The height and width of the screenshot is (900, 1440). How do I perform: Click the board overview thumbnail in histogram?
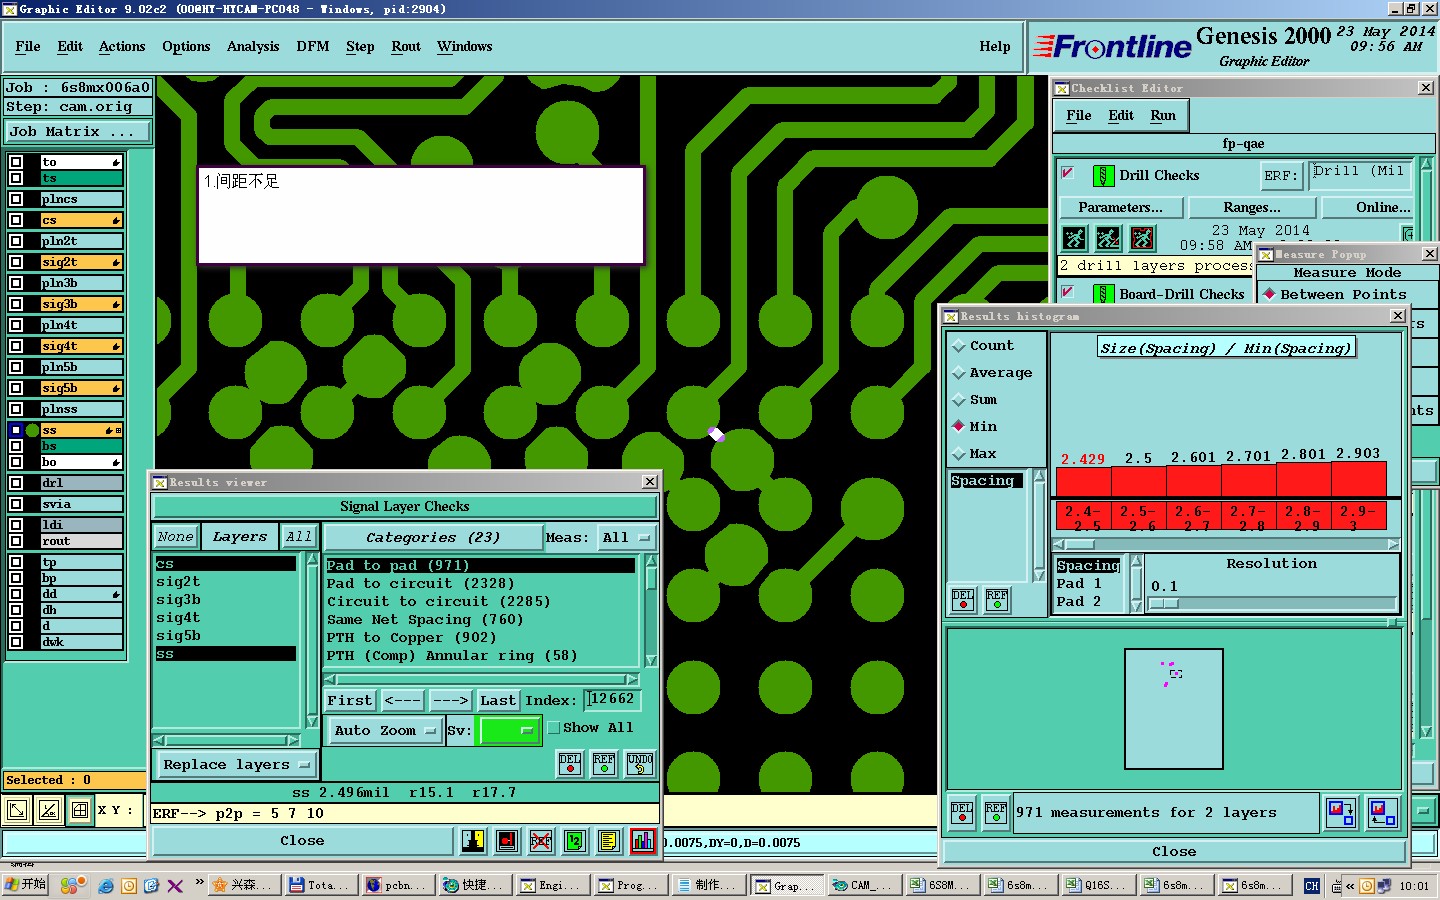[x=1174, y=709]
